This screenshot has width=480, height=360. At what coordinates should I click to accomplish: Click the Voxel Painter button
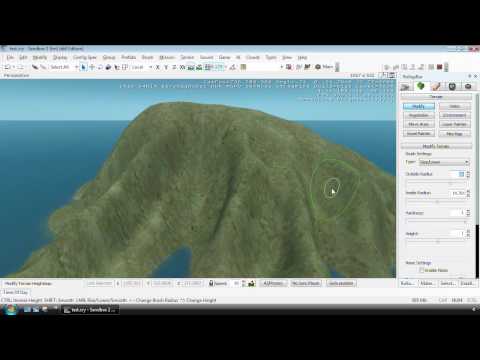[x=419, y=134]
